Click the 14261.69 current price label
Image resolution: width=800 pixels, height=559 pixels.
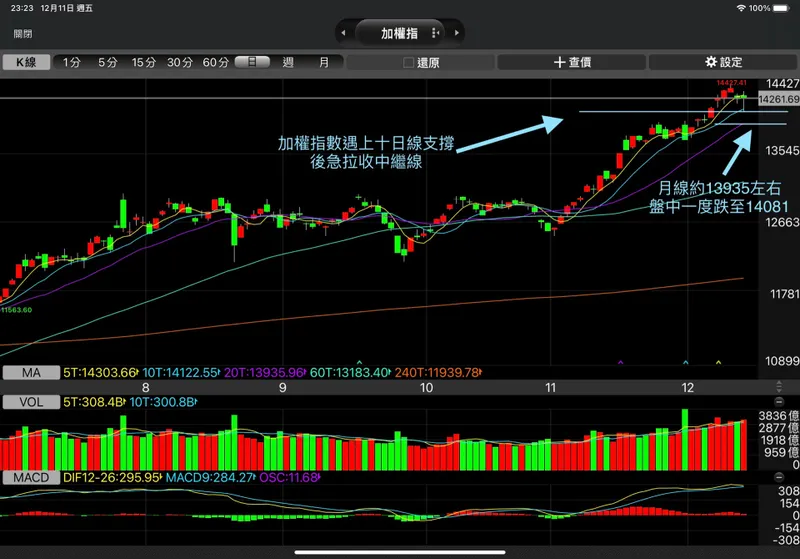(x=779, y=99)
